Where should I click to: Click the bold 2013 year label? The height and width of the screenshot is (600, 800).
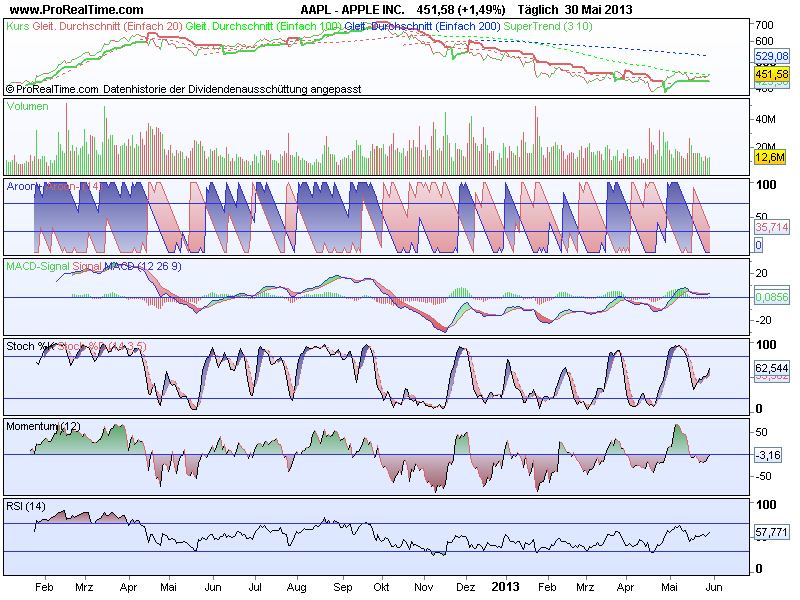click(x=505, y=587)
